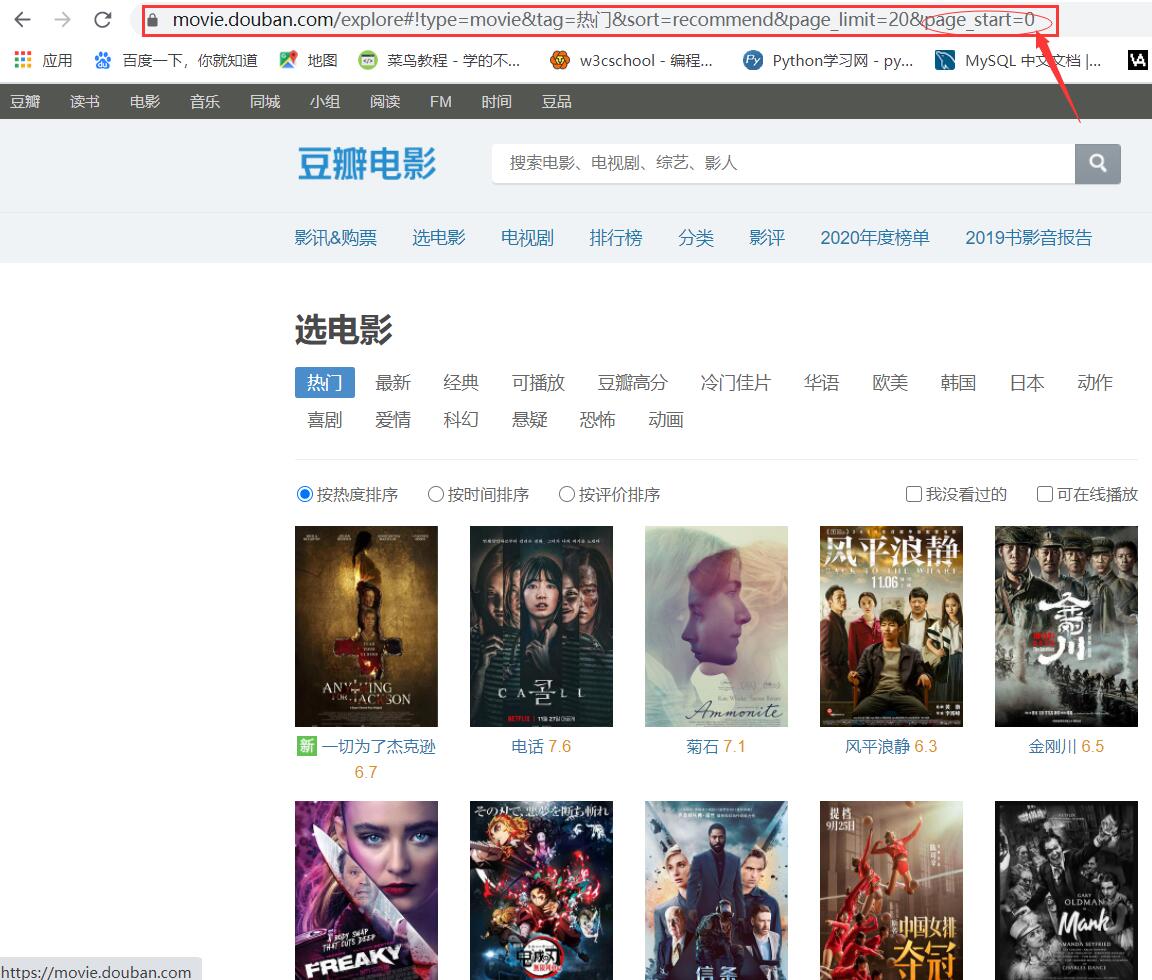Select the 热门 tag
Viewport: 1152px width, 980px height.
[325, 383]
